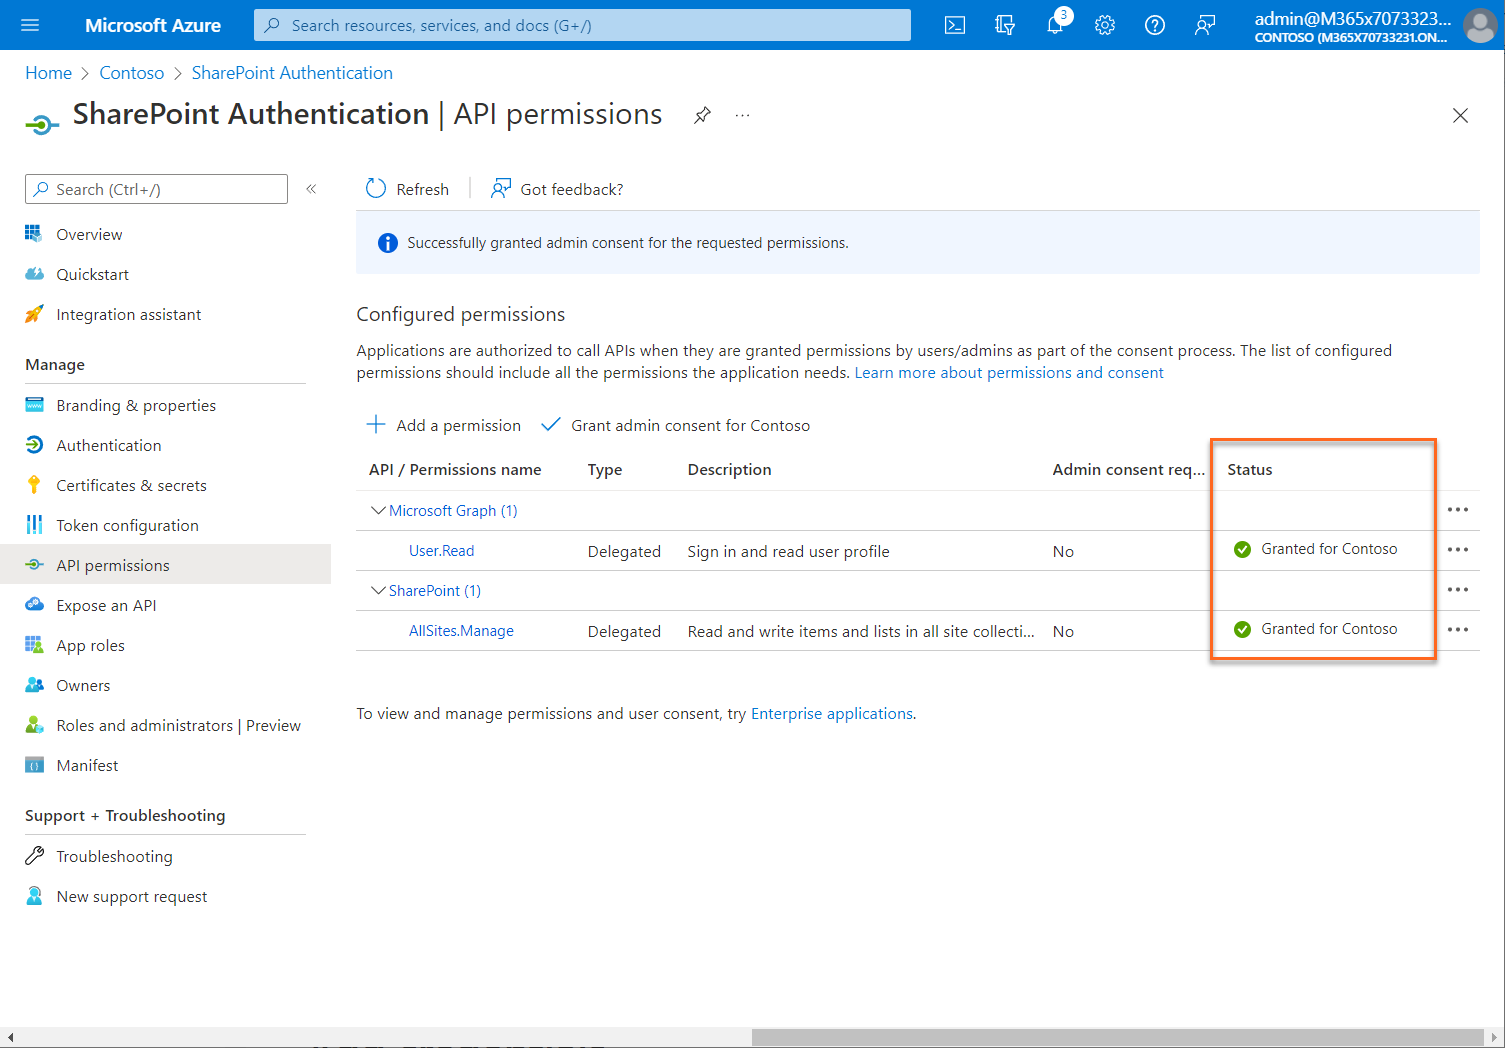Collapse the left resource menu
This screenshot has width=1505, height=1048.
coord(311,188)
